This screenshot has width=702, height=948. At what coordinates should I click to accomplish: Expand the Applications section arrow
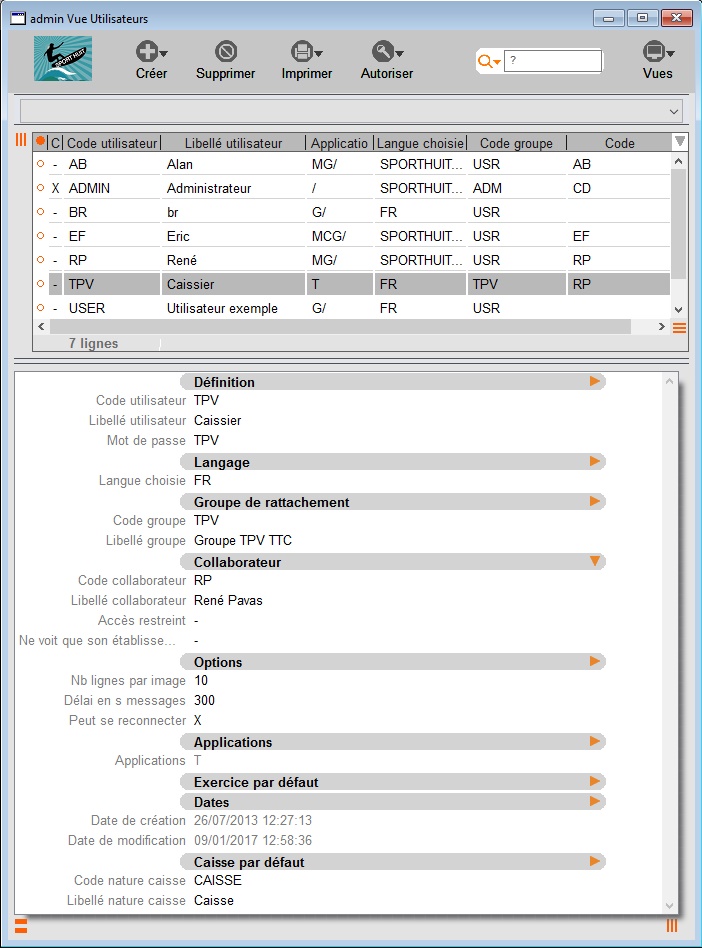594,741
